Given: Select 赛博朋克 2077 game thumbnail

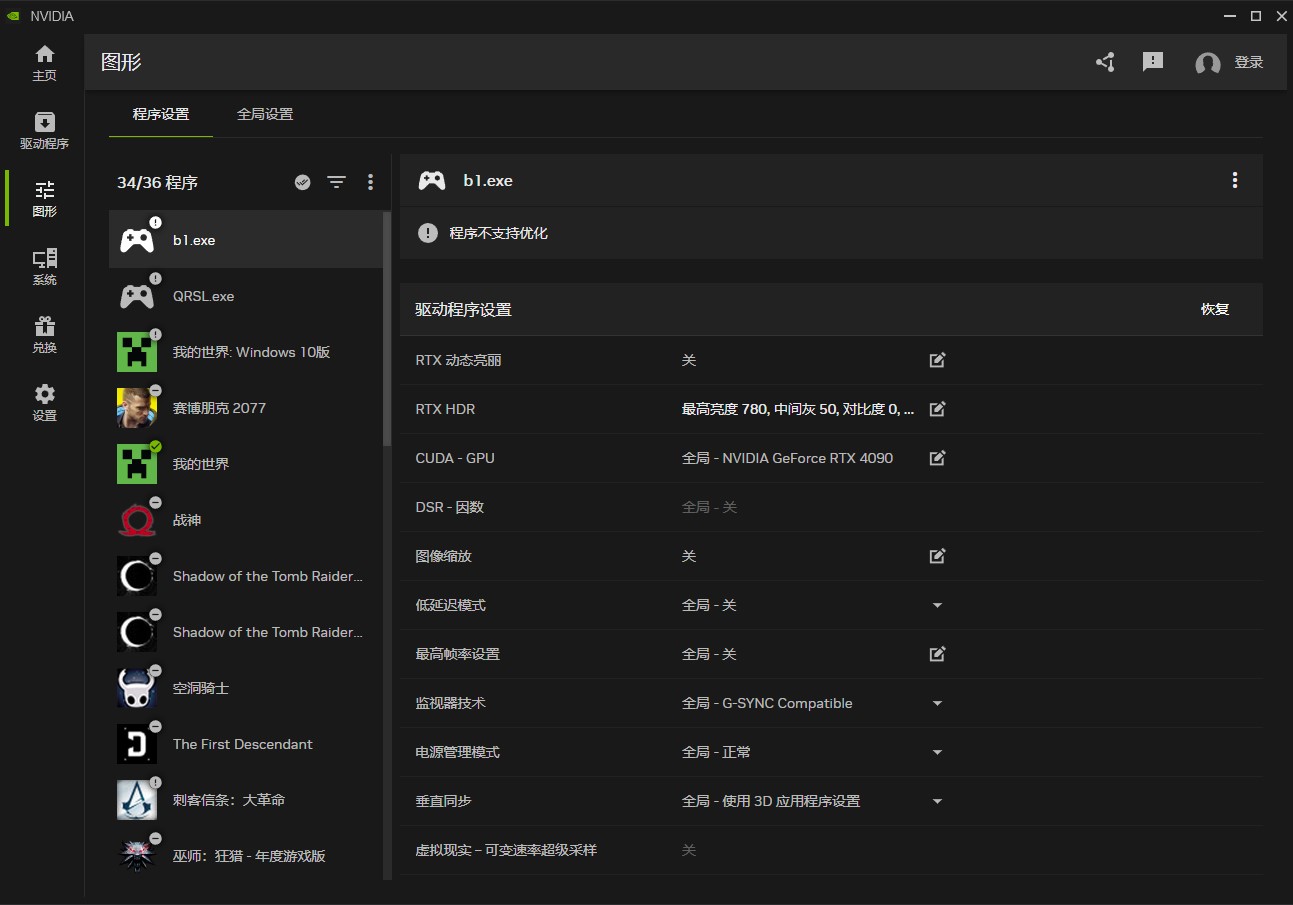Looking at the screenshot, I should click(x=137, y=408).
